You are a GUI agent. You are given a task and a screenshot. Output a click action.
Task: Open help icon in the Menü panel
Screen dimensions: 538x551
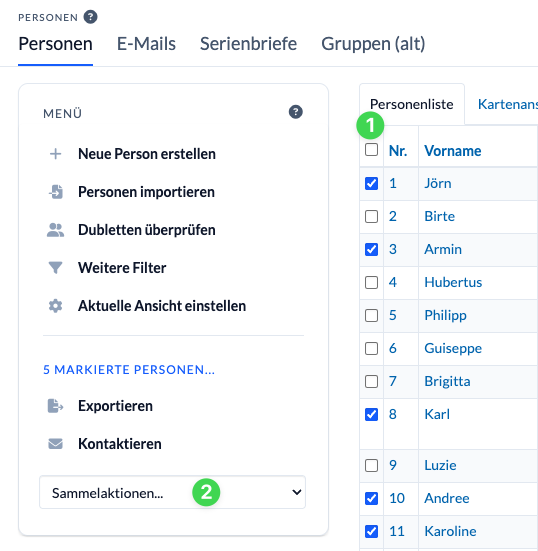[x=296, y=112]
